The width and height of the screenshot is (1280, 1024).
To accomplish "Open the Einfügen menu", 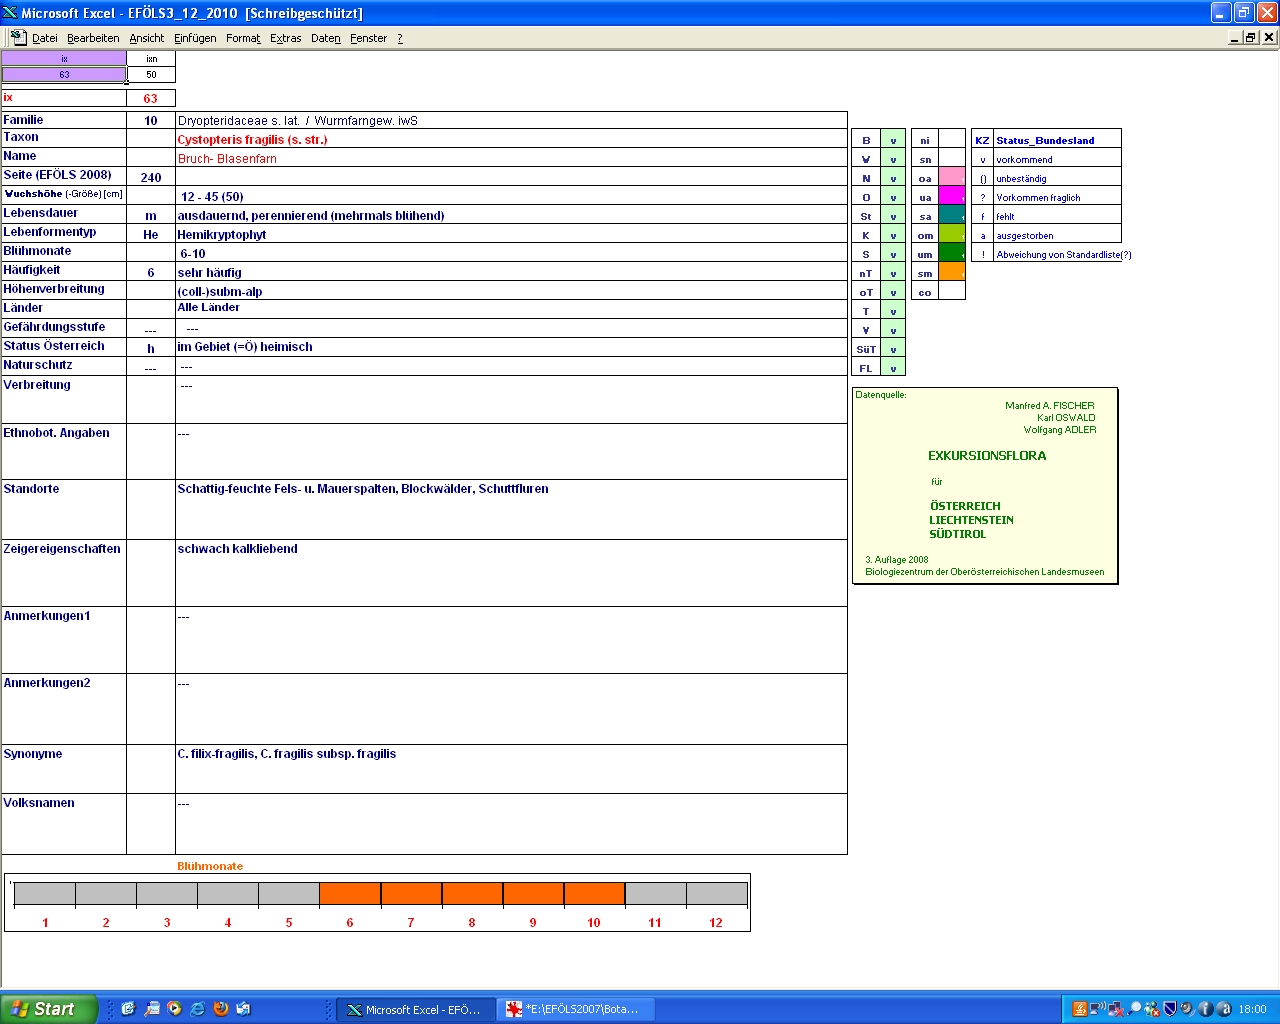I will pos(195,38).
